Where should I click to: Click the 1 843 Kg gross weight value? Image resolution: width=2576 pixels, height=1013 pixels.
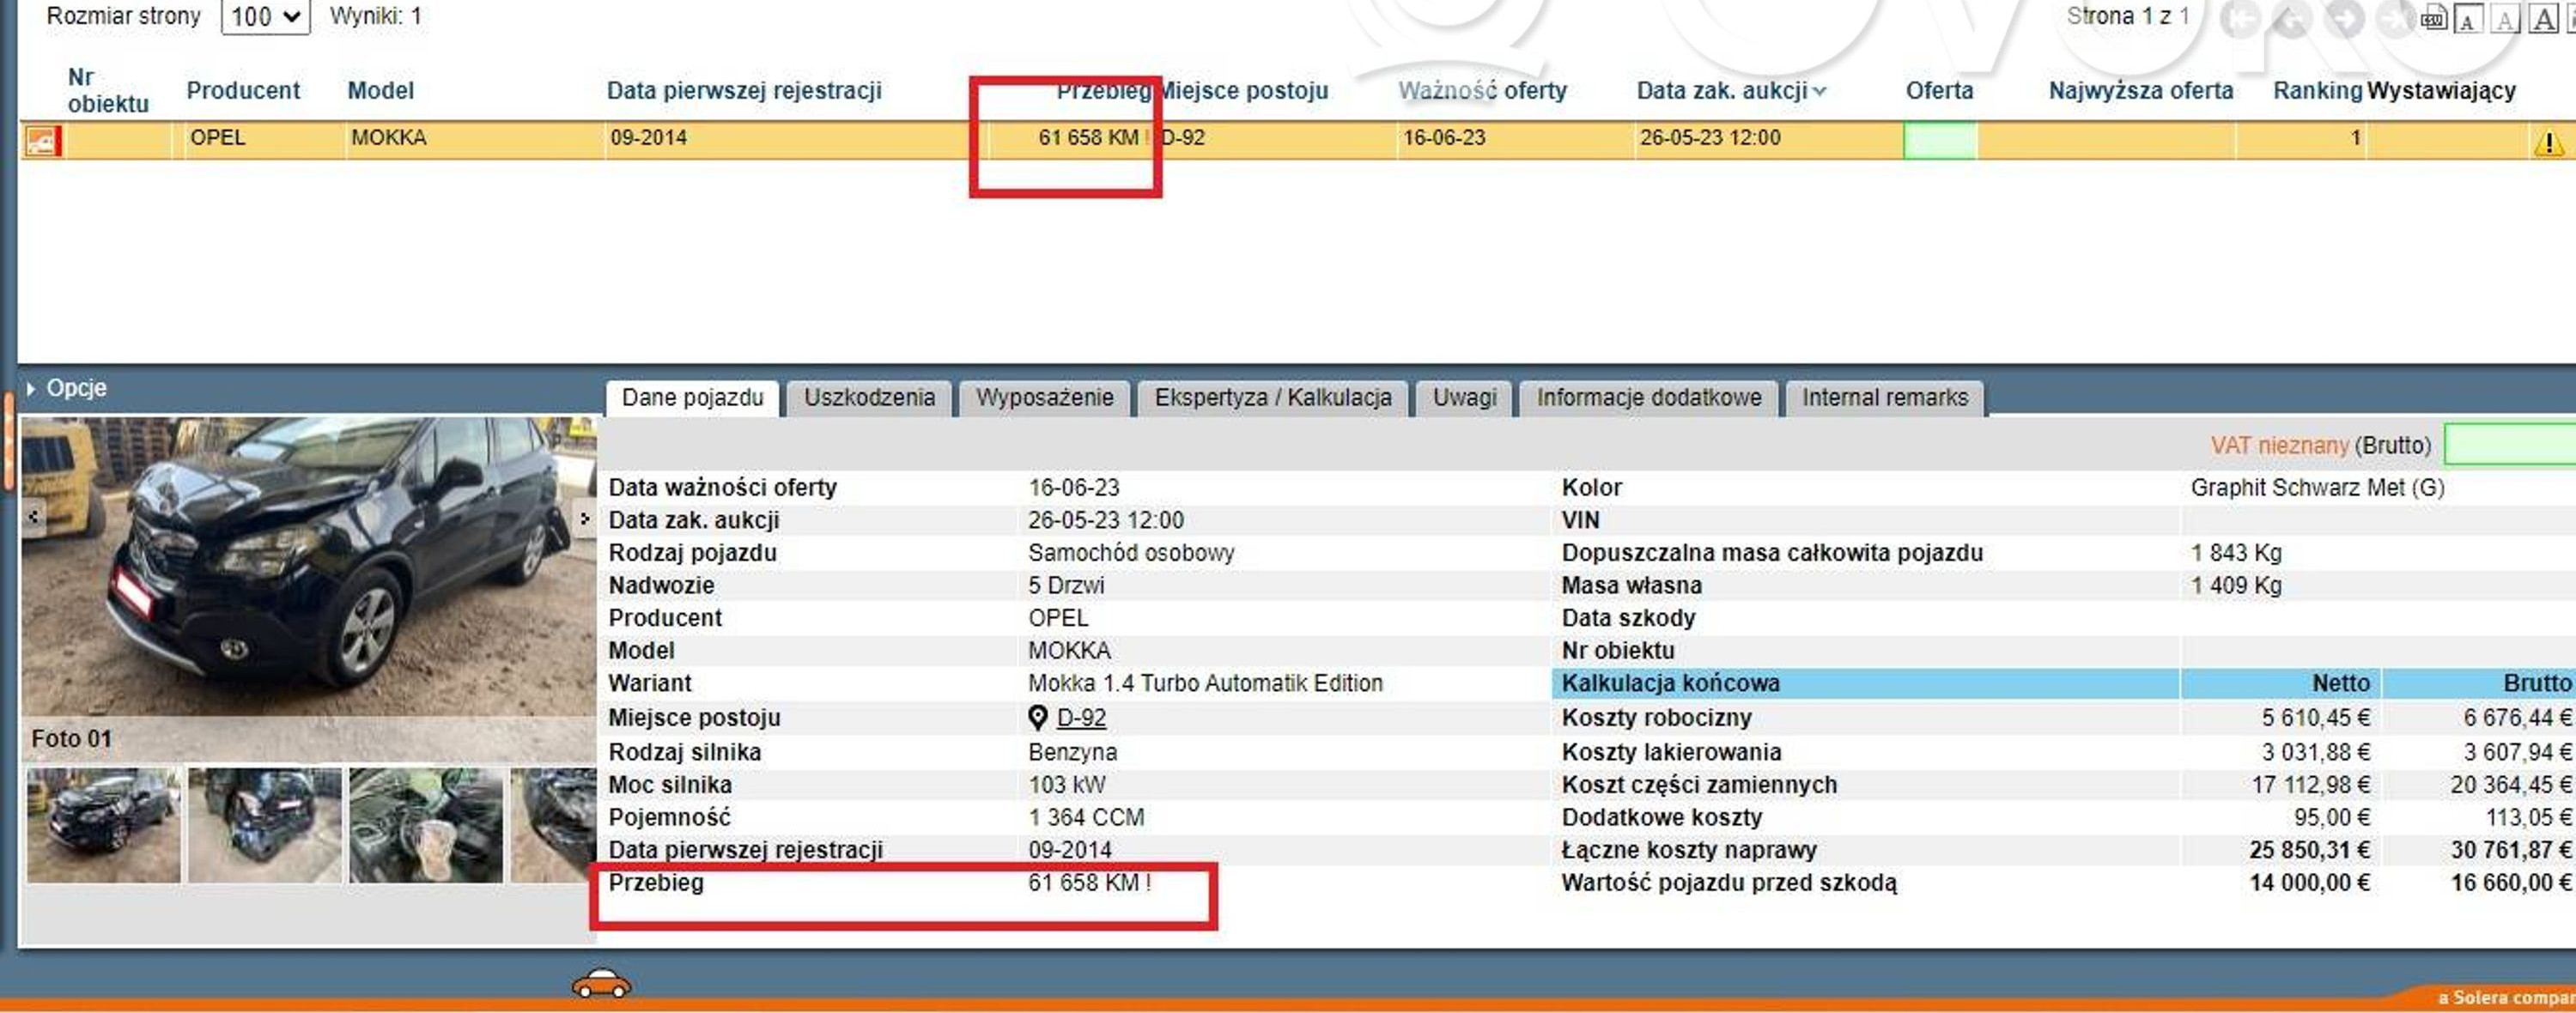pos(2236,553)
